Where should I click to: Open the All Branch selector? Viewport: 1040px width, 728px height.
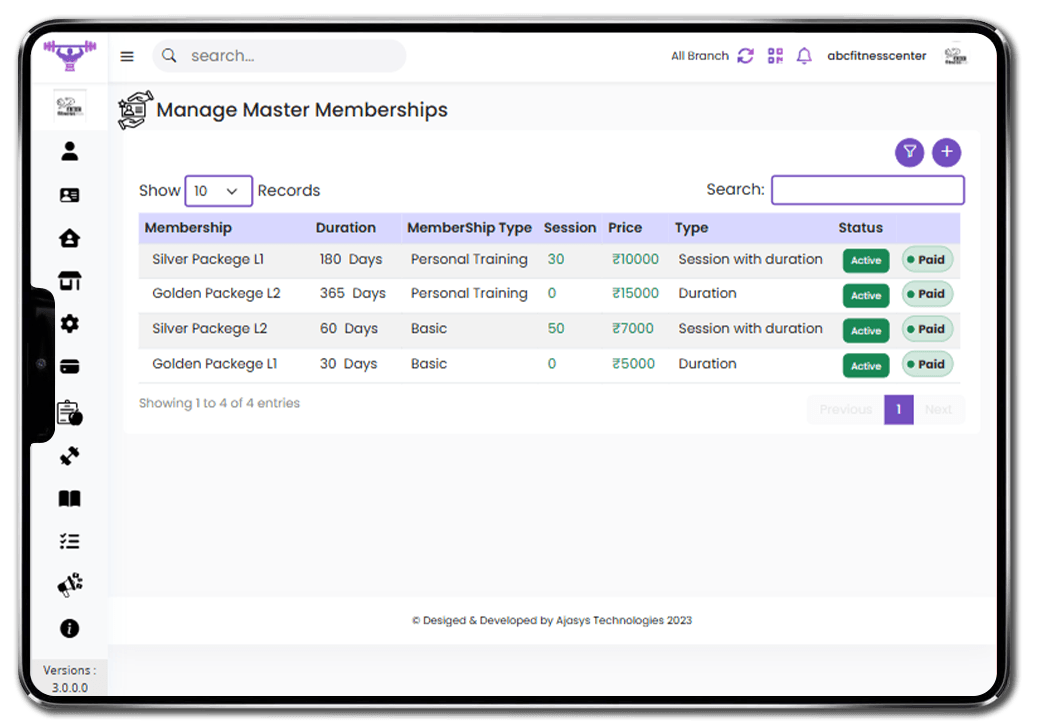tap(699, 56)
